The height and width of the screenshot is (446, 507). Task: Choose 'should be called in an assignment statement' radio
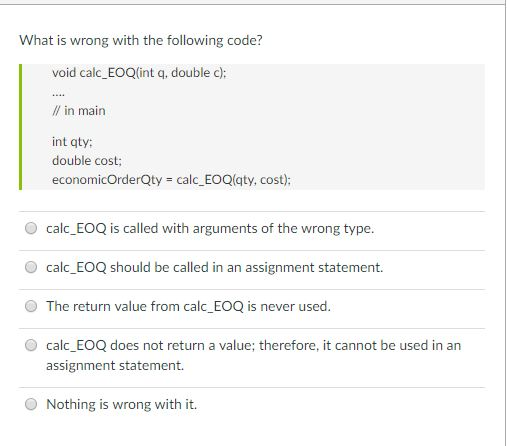(x=31, y=267)
